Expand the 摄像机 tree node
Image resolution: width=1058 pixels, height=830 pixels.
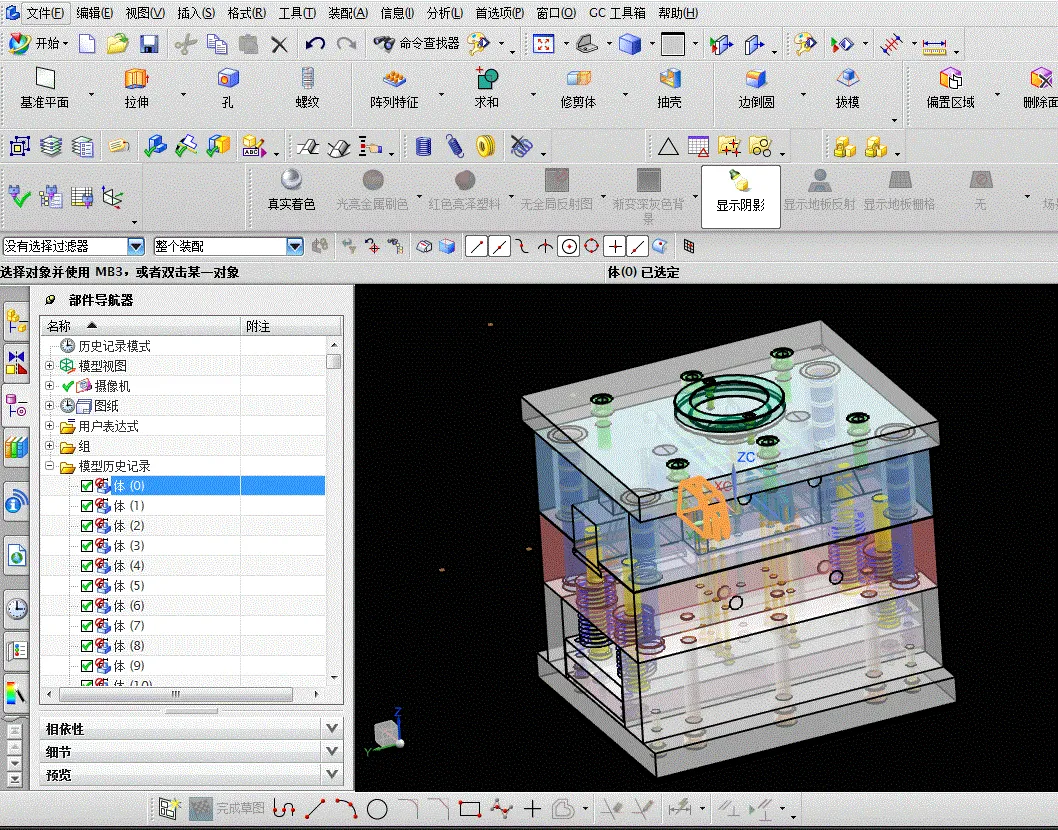click(x=49, y=386)
